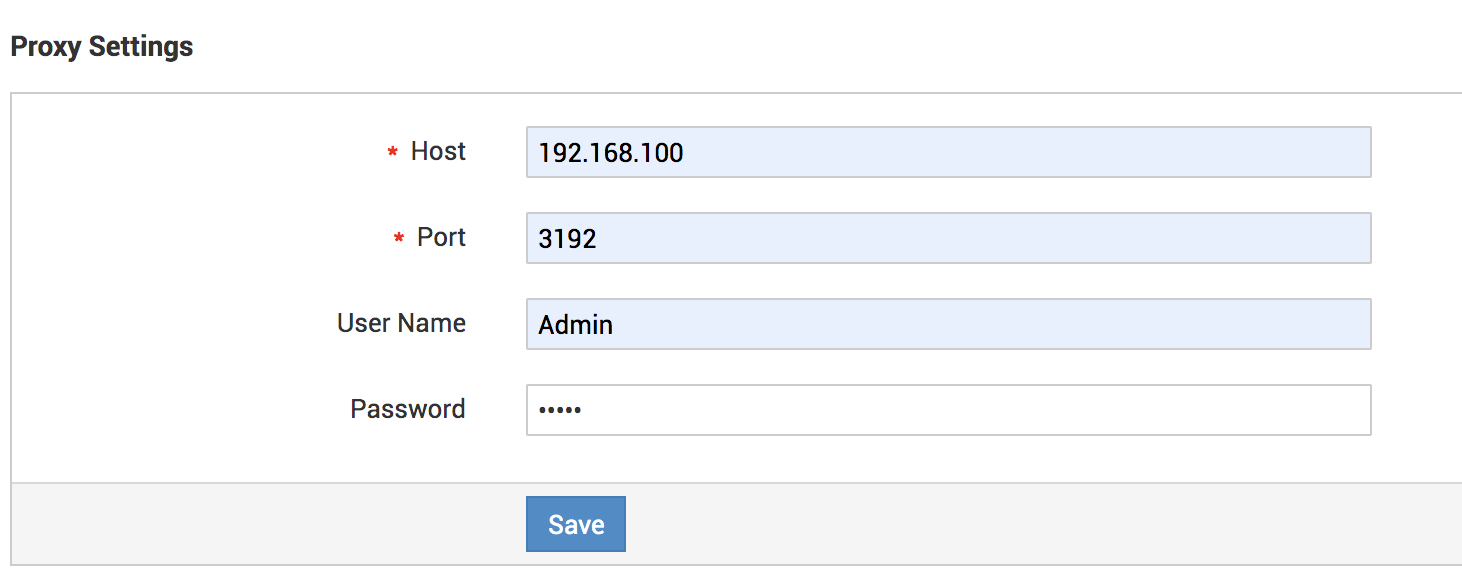Click the Admin text in User Name
The image size is (1462, 572).
tap(575, 325)
